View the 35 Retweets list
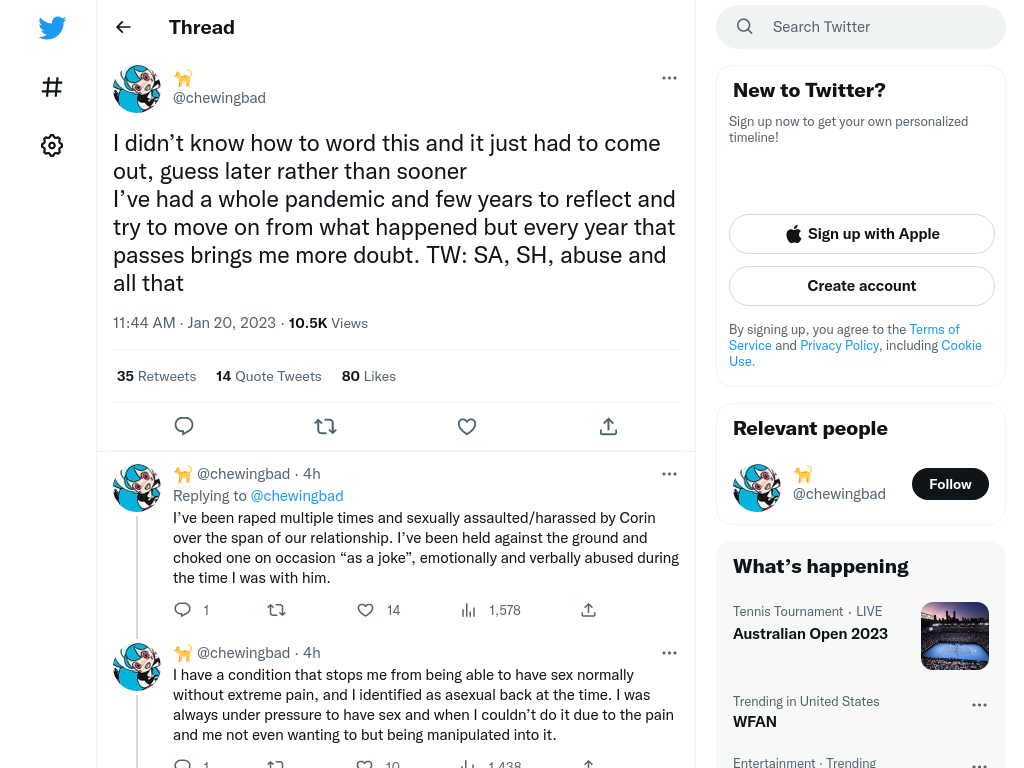Screen dimensions: 1024x768 (x=157, y=376)
